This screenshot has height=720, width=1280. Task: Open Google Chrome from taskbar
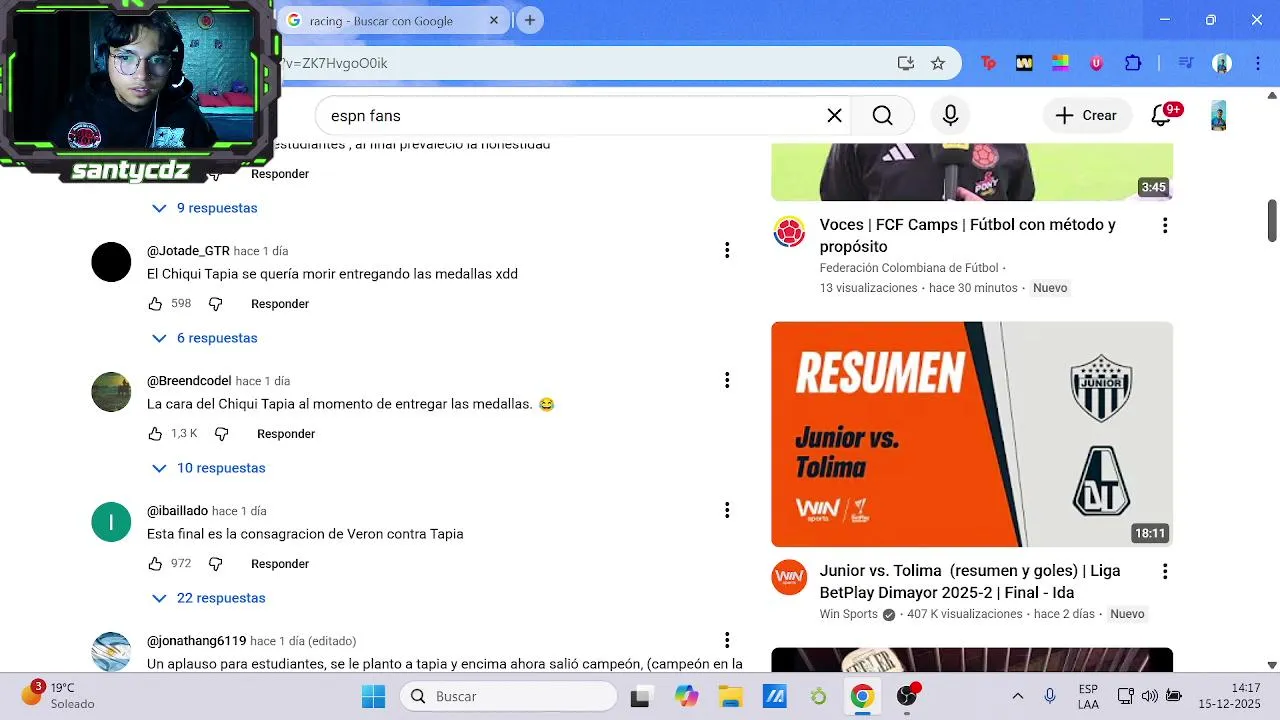click(862, 696)
